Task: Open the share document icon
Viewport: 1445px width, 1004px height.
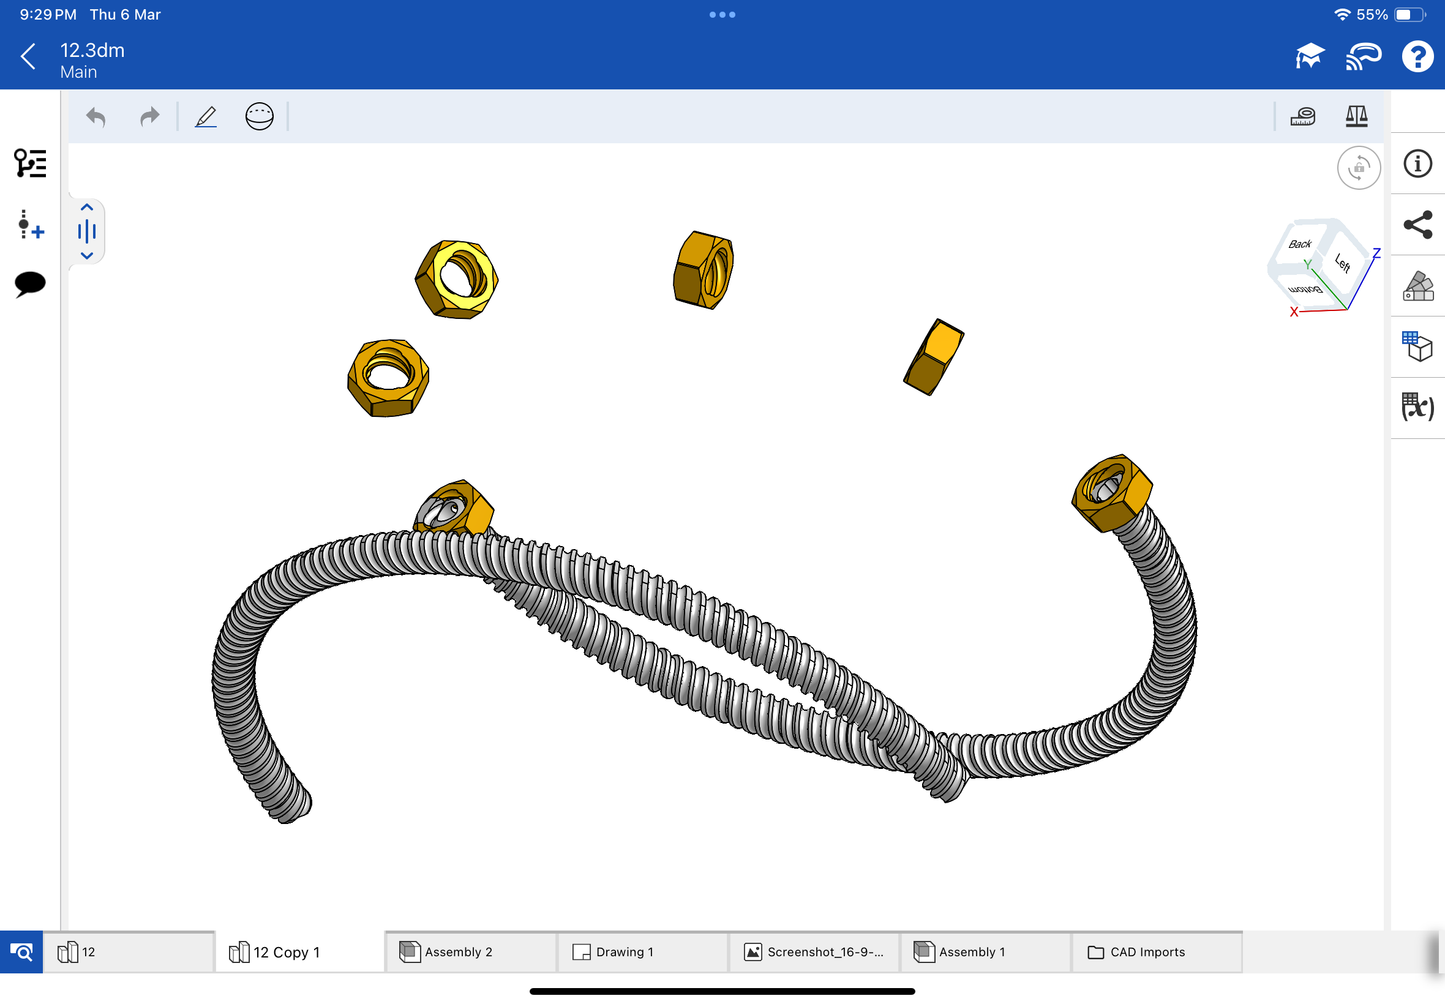Action: (1417, 225)
